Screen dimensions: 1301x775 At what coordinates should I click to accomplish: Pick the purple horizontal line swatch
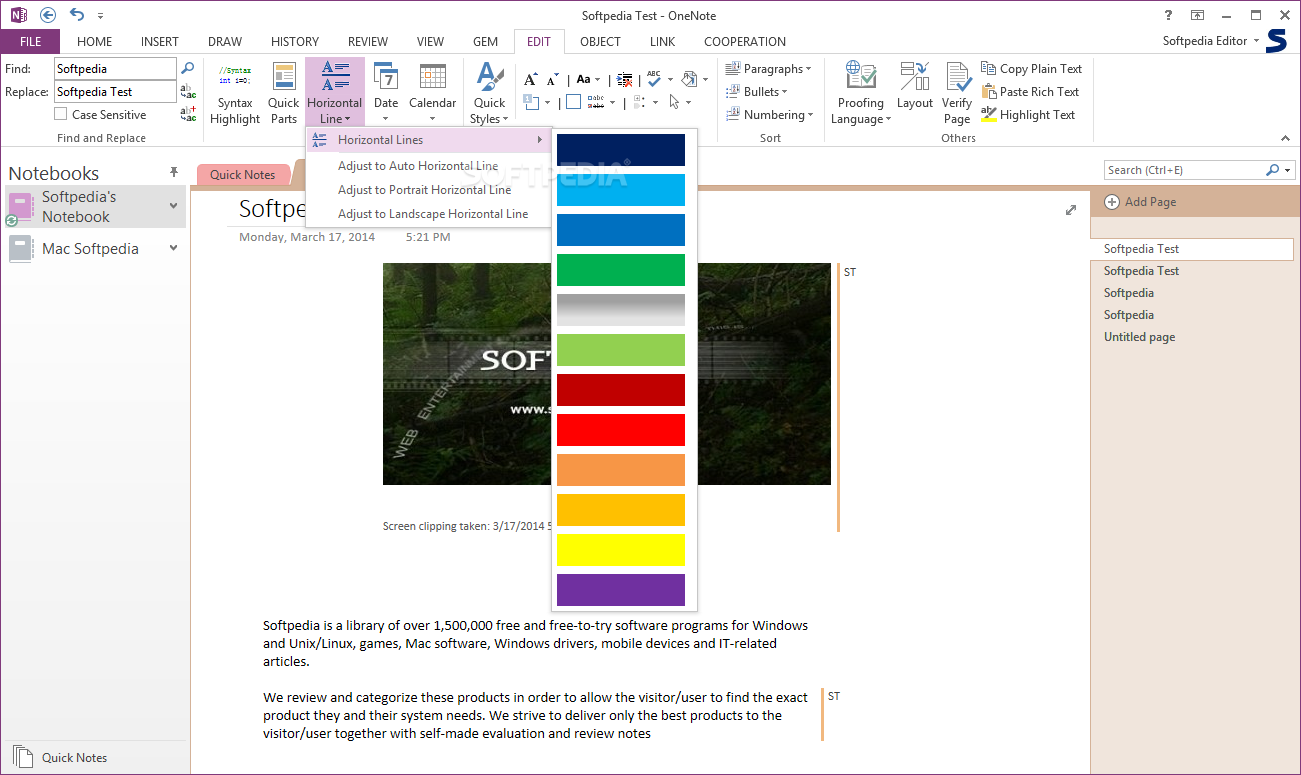621,590
